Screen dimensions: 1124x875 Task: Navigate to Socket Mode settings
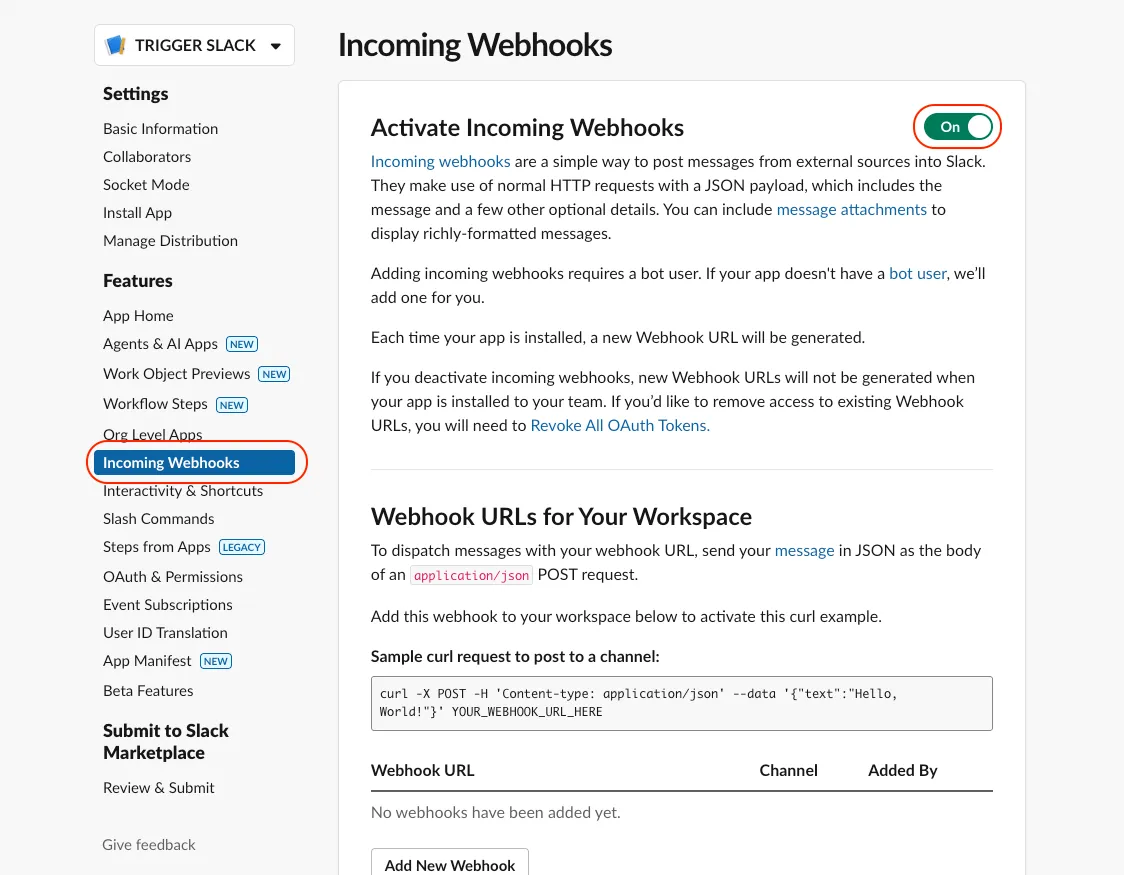146,185
